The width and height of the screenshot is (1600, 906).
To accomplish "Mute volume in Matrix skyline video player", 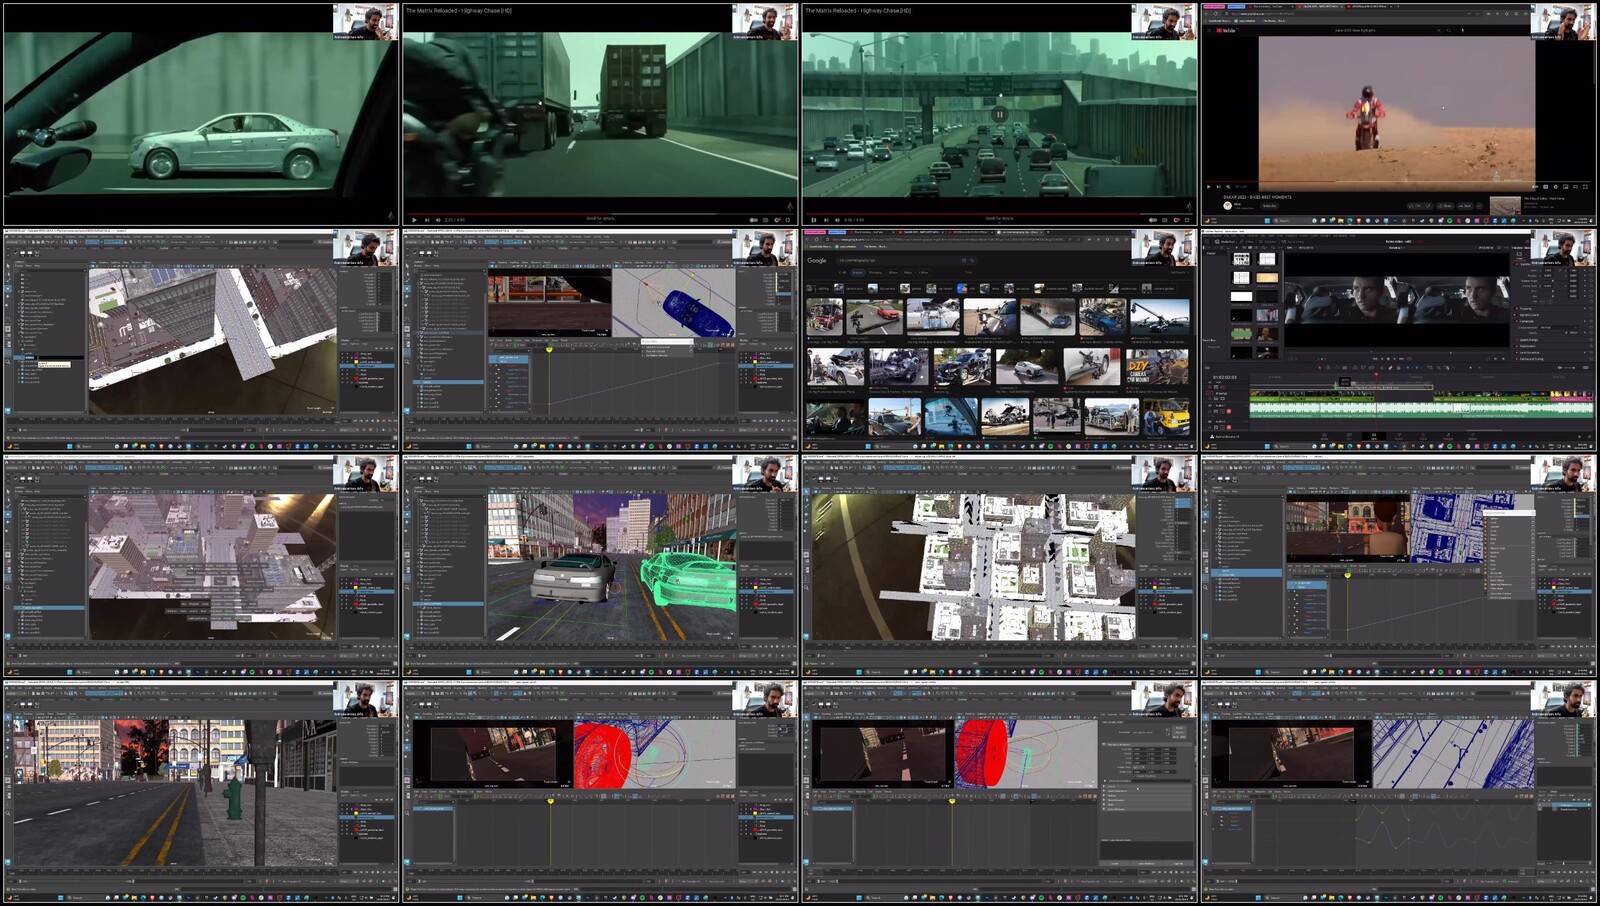I will 838,220.
